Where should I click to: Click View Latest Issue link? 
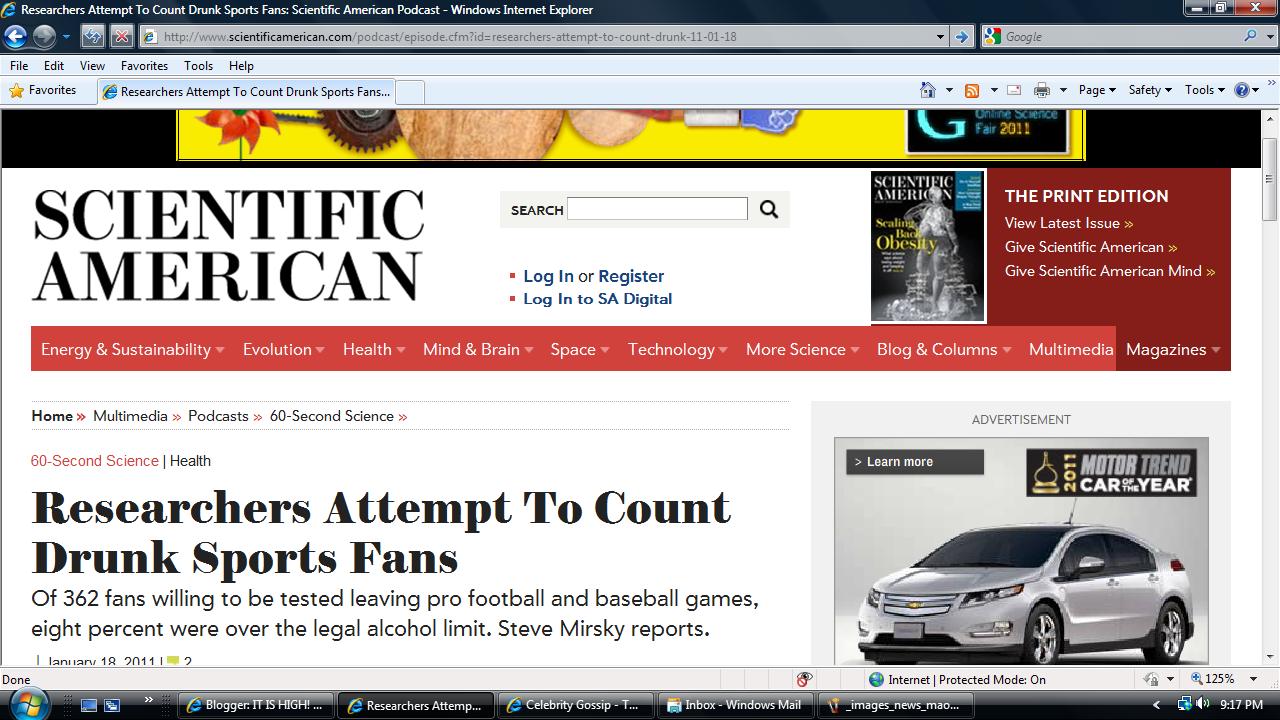click(x=1069, y=223)
